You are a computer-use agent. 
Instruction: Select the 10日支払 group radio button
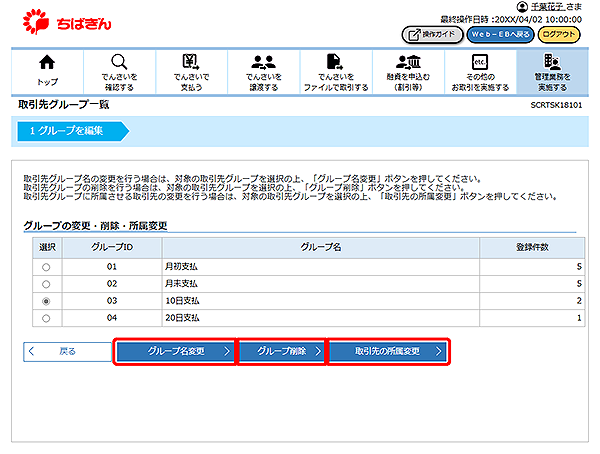pyautogui.click(x=46, y=301)
